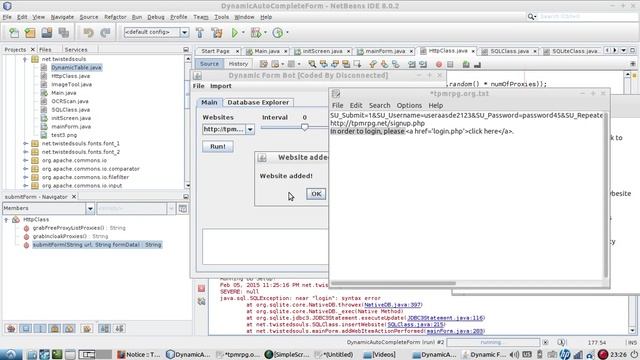Switch to the History view of the editor

pos(238,64)
